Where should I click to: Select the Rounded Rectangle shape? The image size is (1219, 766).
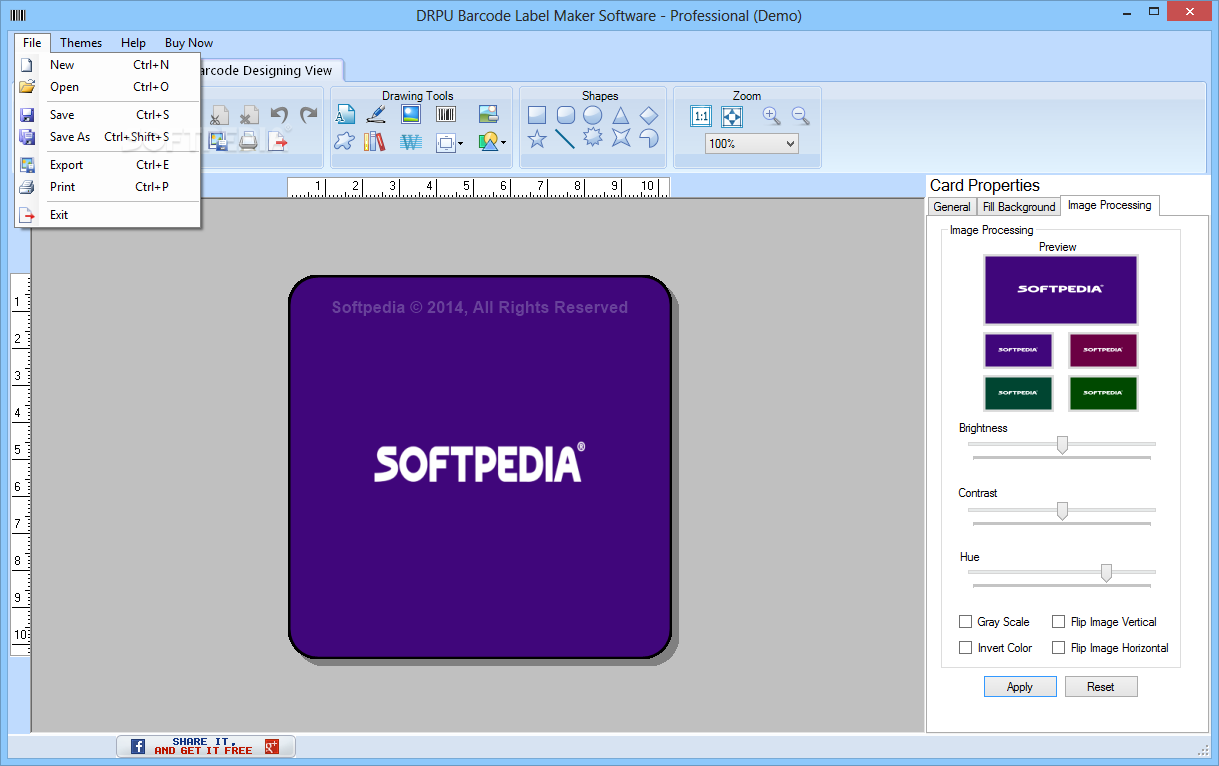565,115
